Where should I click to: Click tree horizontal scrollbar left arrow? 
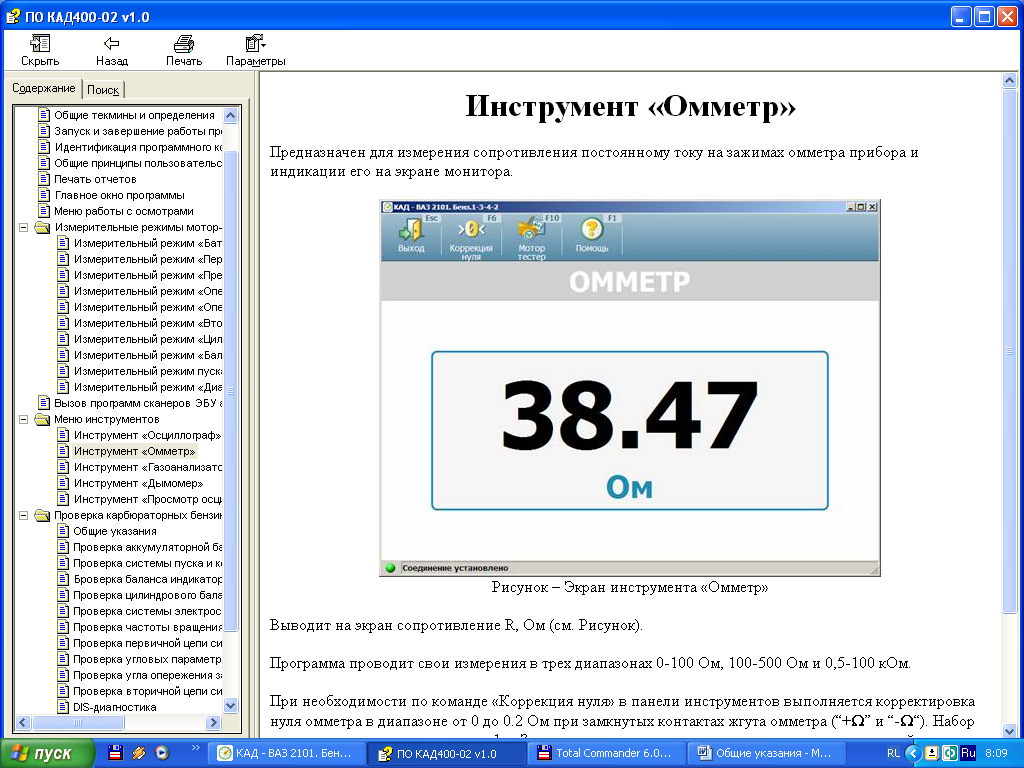coord(23,722)
